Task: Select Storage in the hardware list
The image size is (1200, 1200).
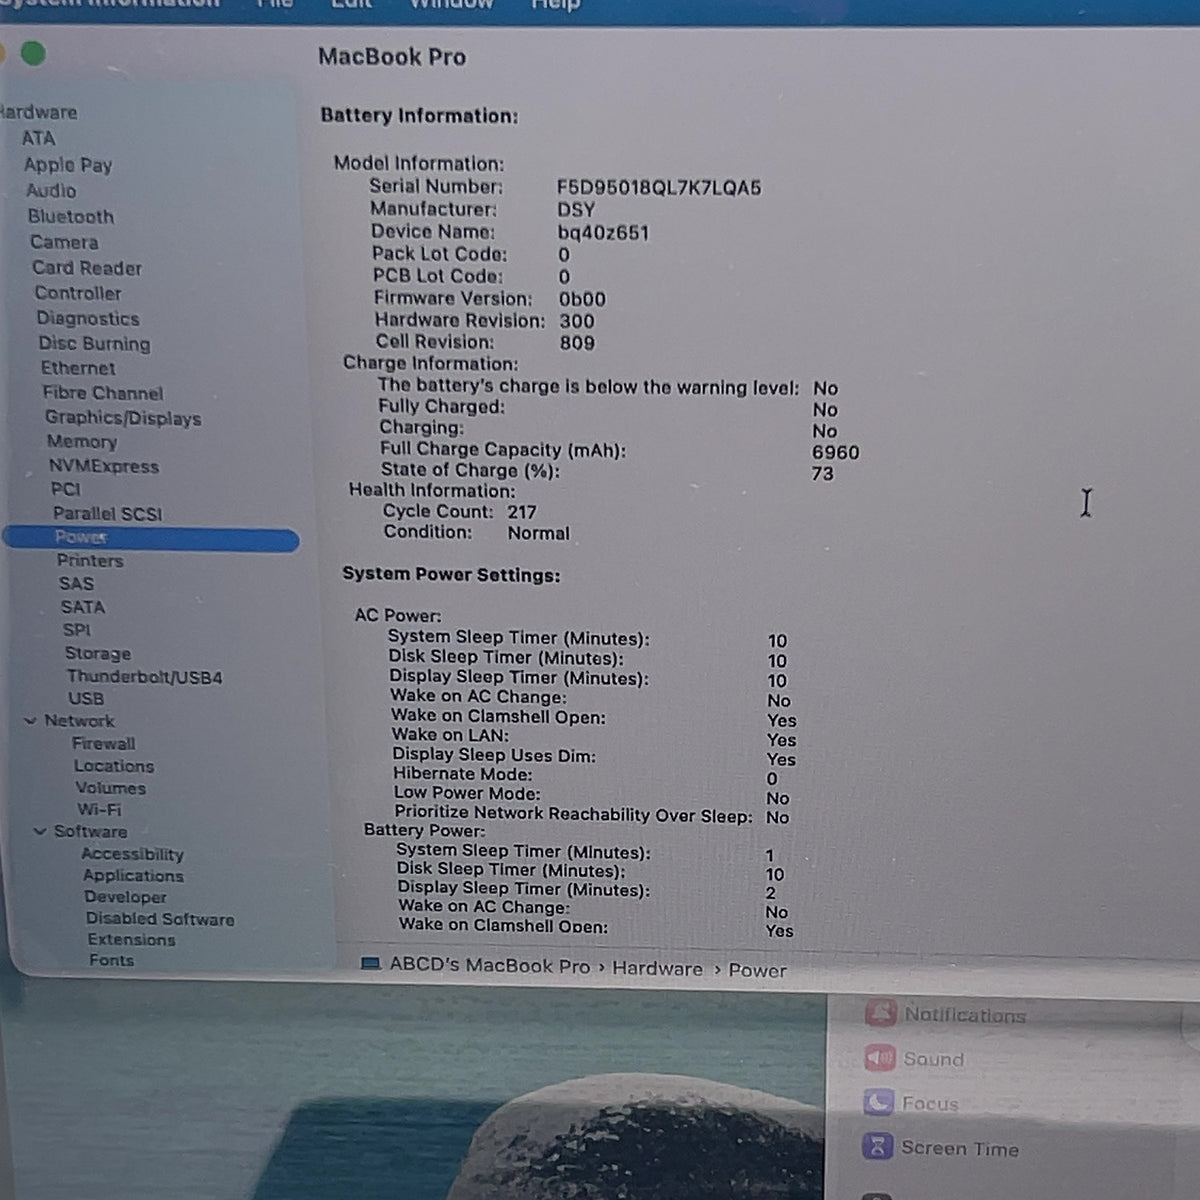Action: [98, 653]
